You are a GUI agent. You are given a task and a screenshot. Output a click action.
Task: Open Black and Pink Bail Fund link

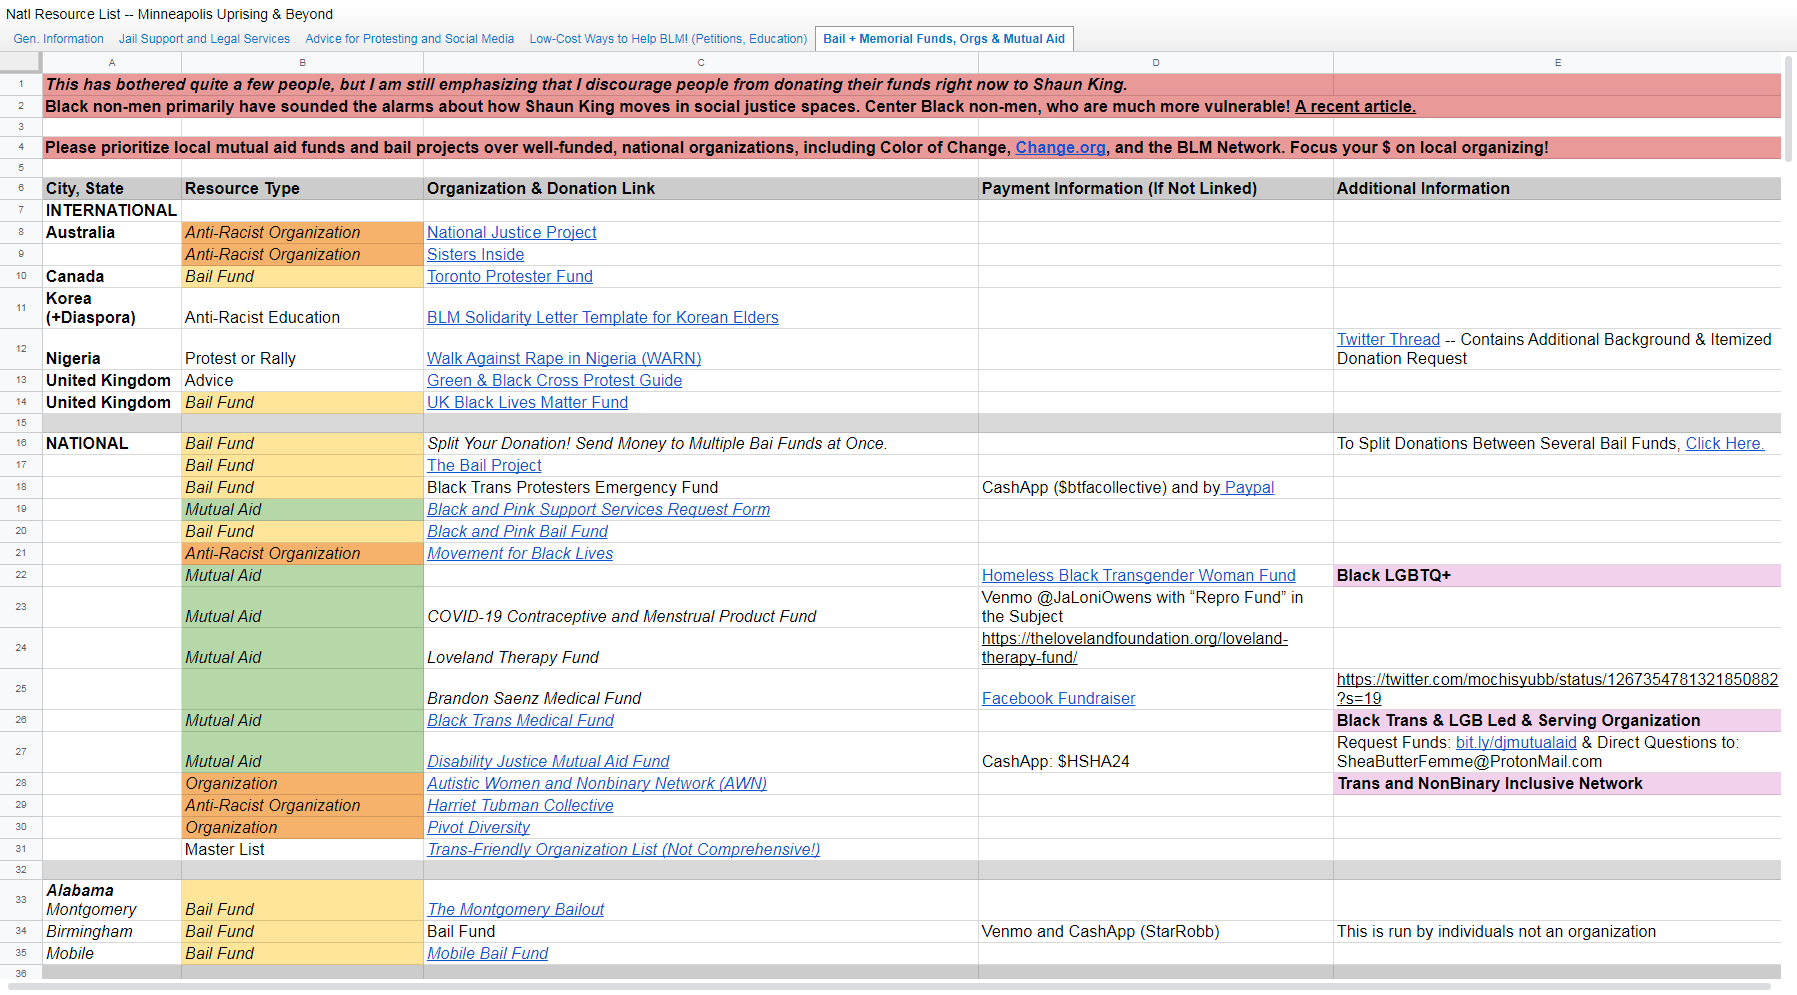click(x=518, y=531)
